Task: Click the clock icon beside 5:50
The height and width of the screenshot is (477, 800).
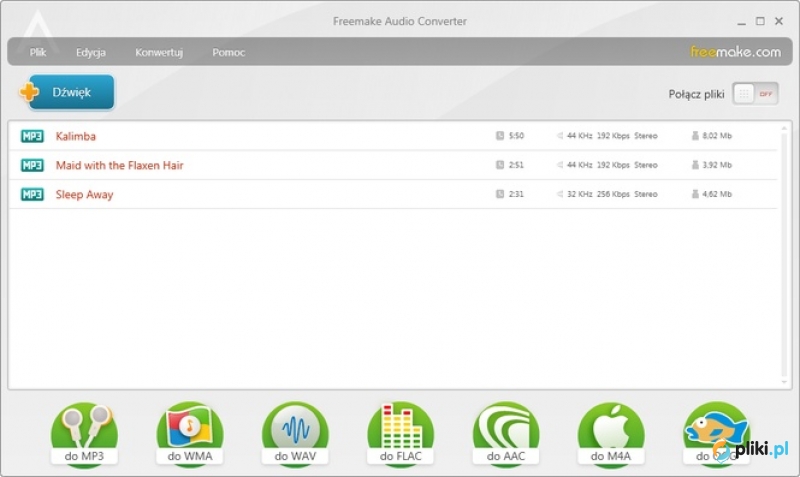Action: (x=500, y=136)
